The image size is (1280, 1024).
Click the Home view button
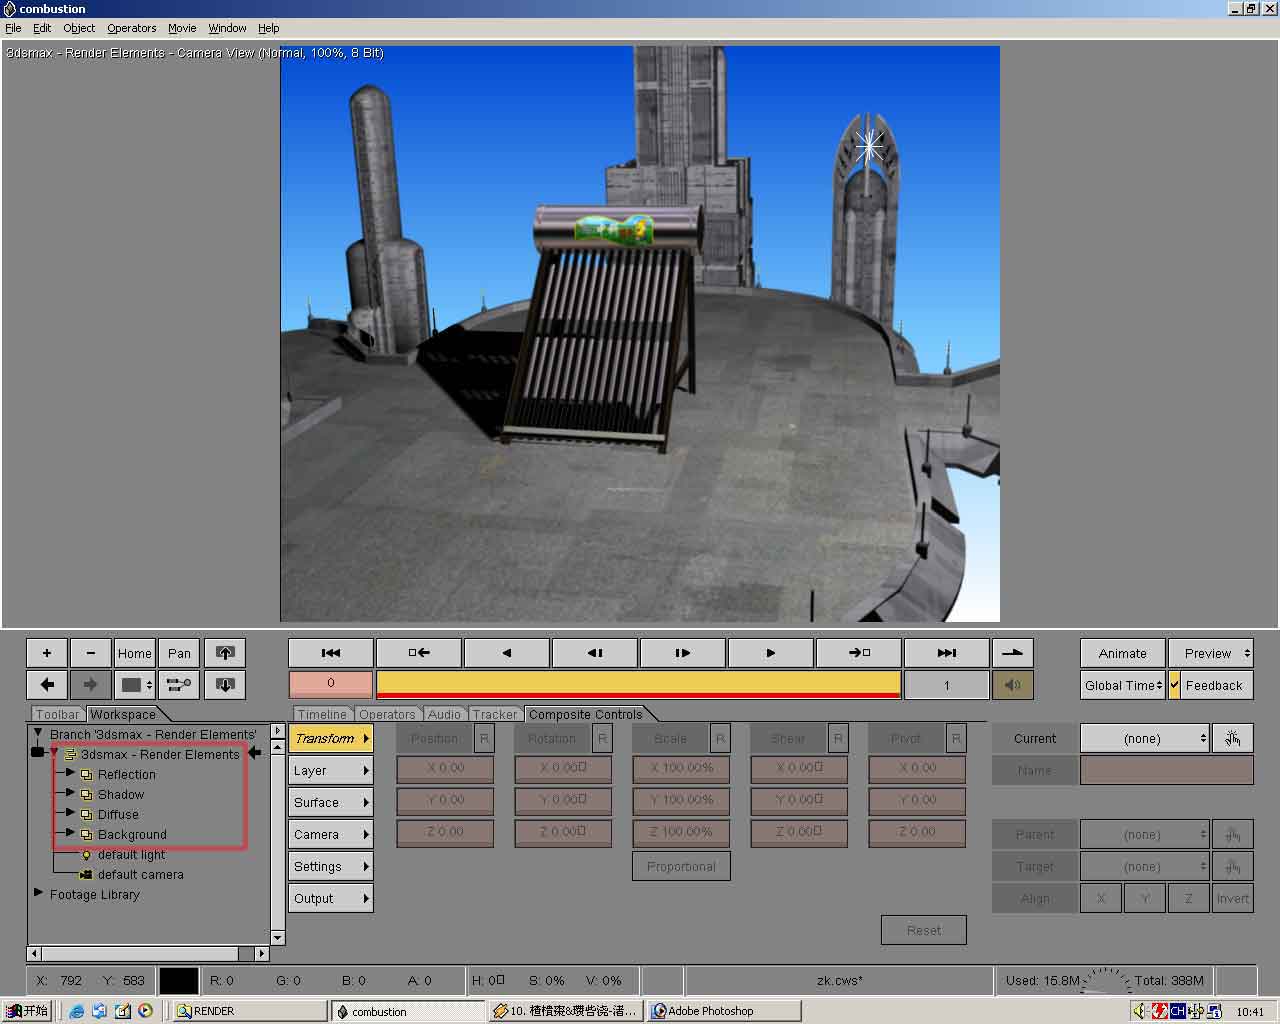click(134, 653)
